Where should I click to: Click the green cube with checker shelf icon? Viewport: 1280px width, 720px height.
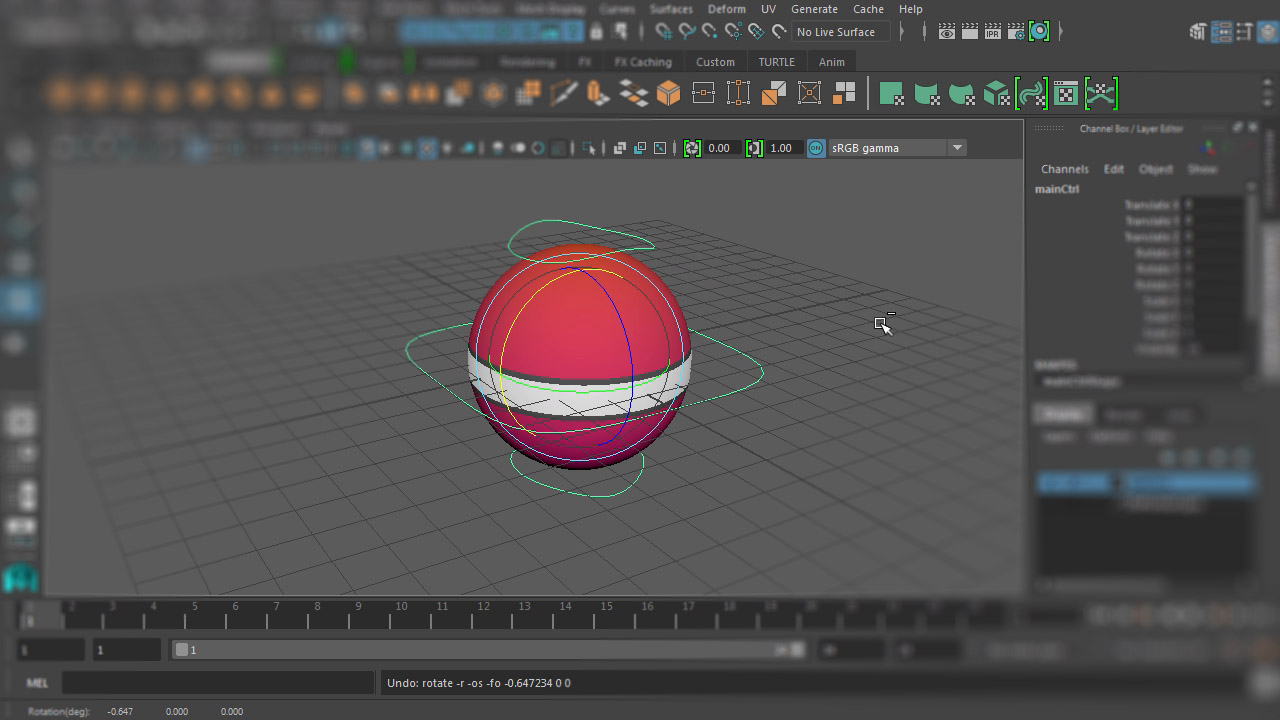tap(996, 94)
